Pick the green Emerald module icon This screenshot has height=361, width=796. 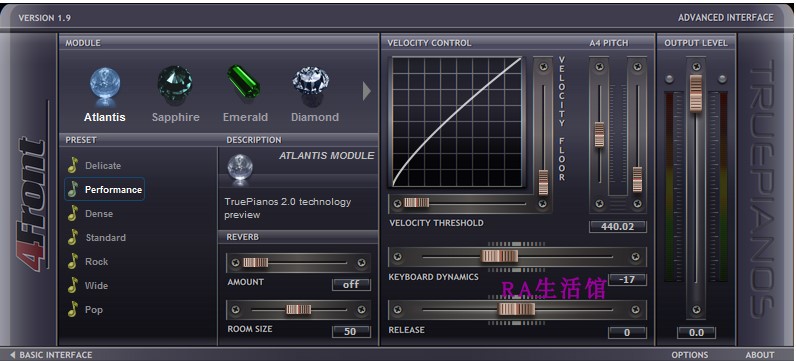[x=244, y=82]
